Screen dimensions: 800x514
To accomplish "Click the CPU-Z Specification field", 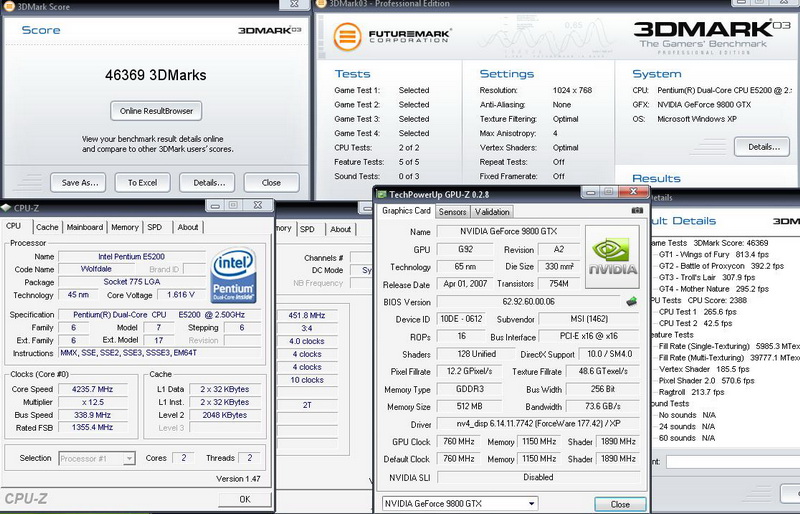I will 159,315.
